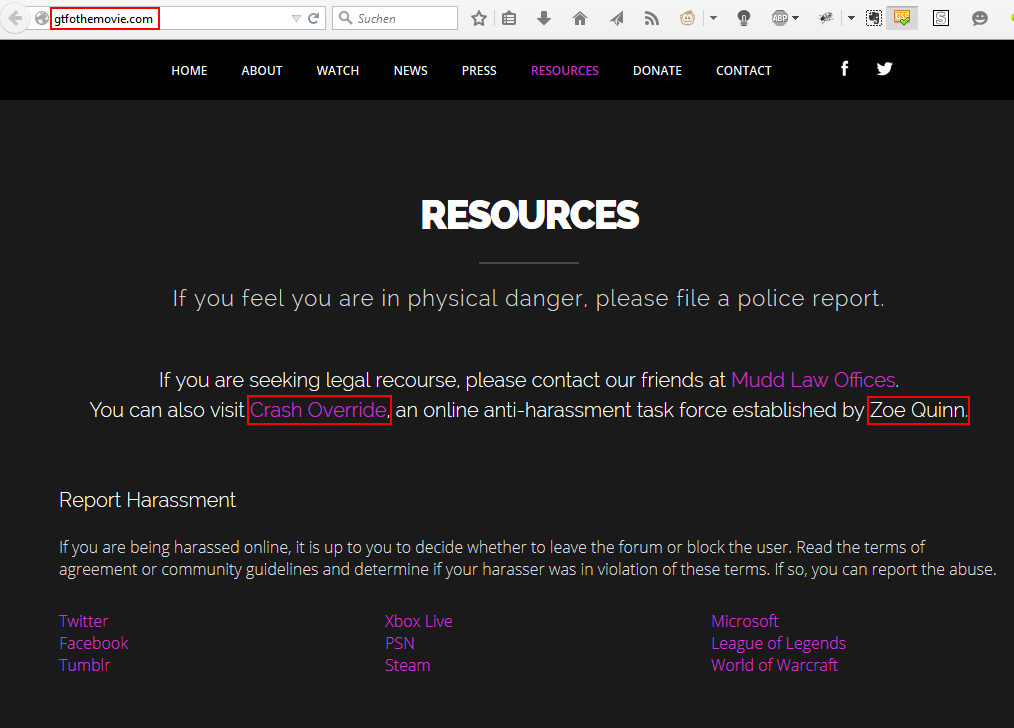Select the RESOURCES navigation item
Screen dimensions: 1014x728
tap(565, 70)
